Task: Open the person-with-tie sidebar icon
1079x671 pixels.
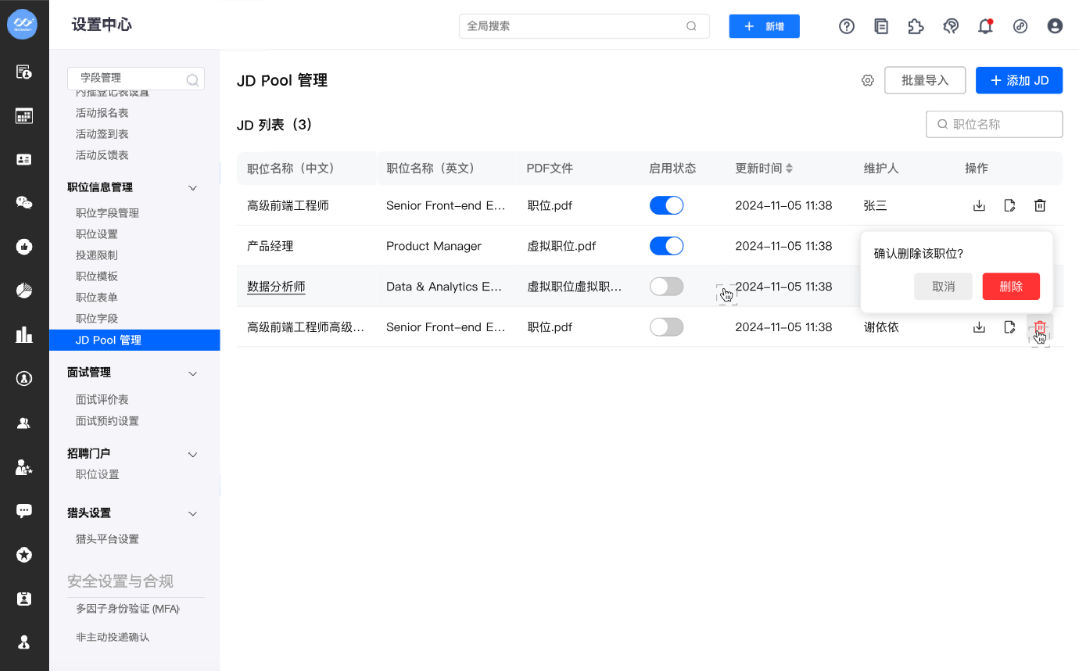Action: click(24, 642)
